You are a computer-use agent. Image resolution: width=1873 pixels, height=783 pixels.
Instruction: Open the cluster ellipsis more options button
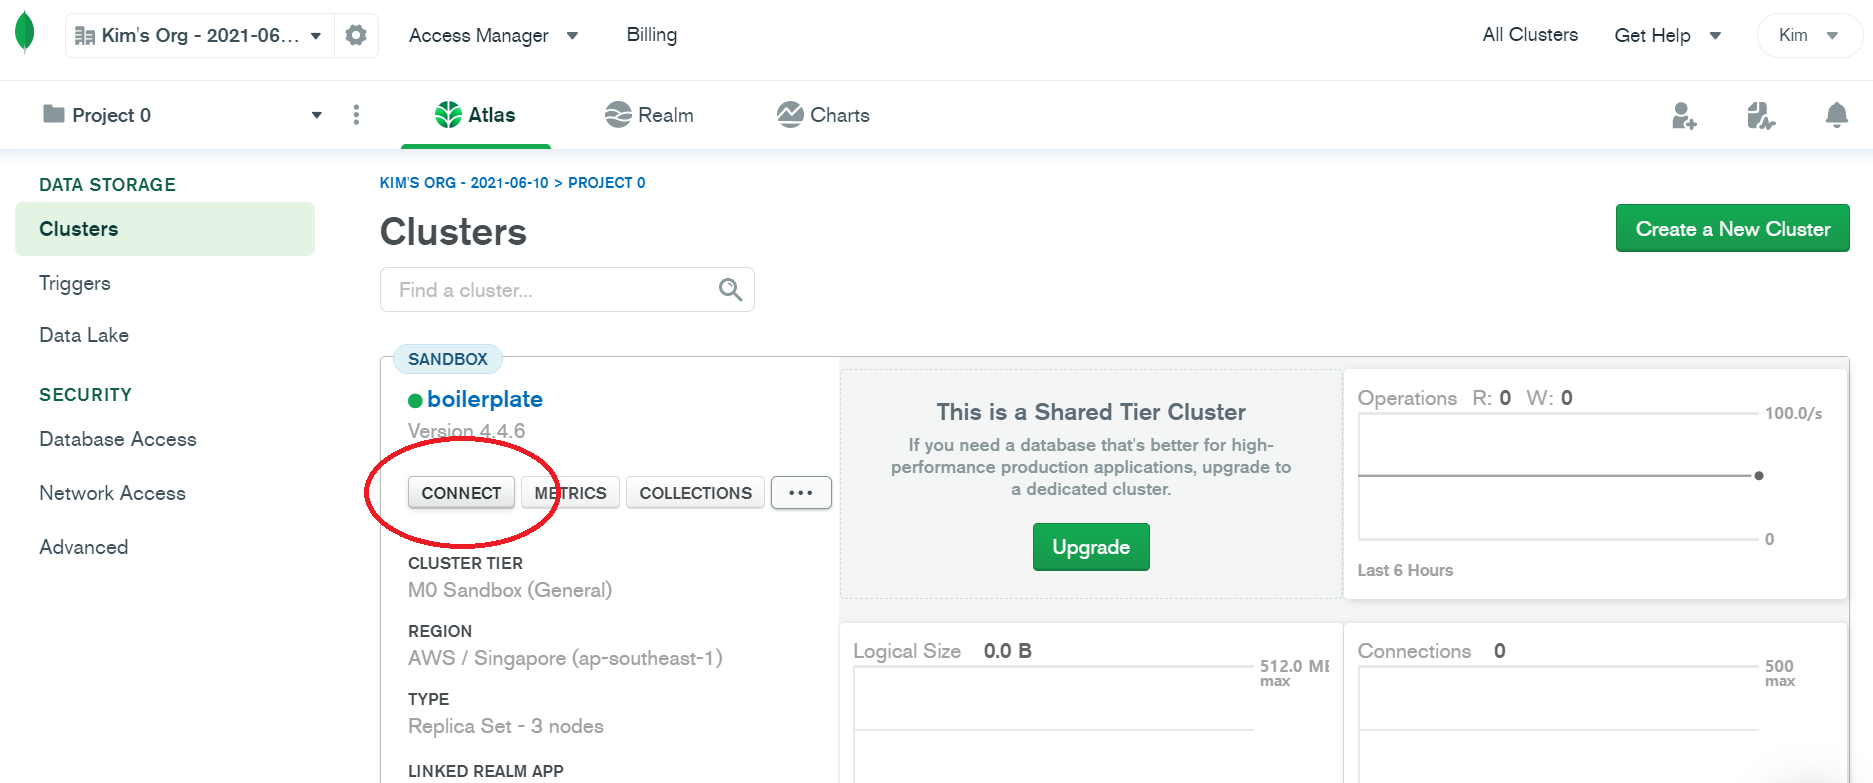click(801, 493)
